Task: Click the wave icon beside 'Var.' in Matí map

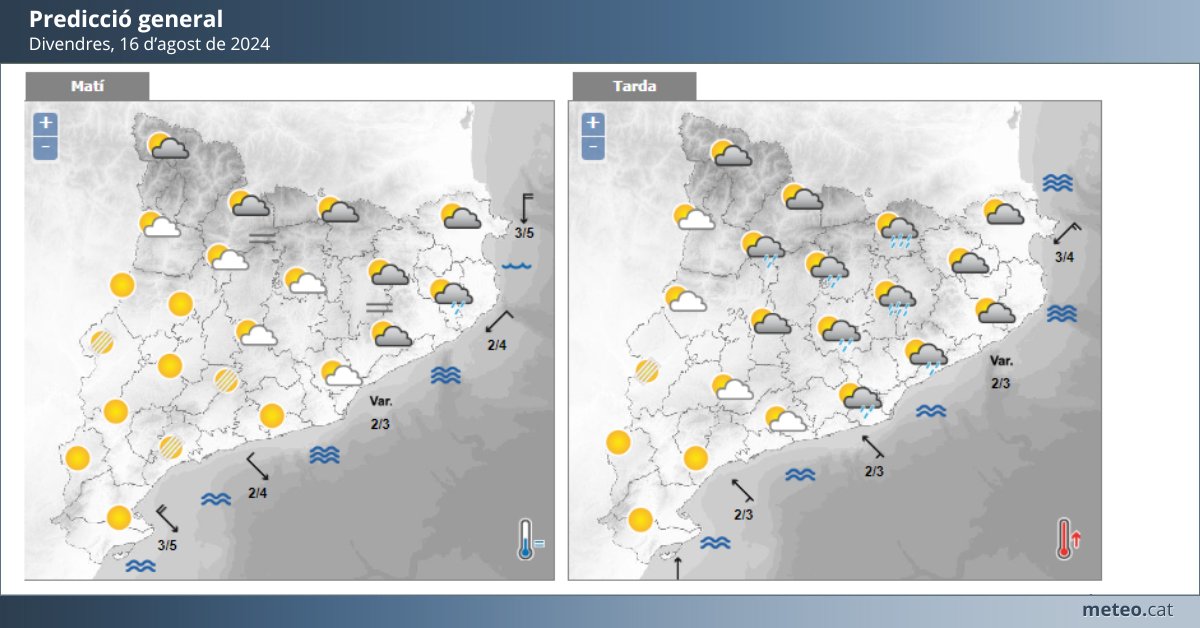Action: 446,375
